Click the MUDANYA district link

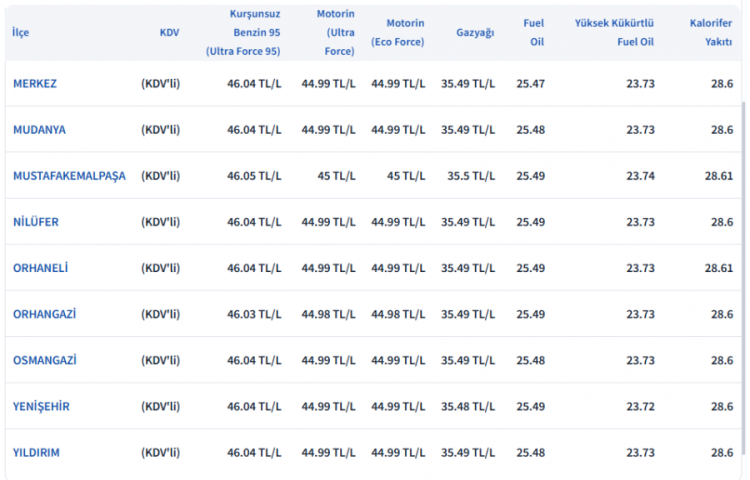39,130
